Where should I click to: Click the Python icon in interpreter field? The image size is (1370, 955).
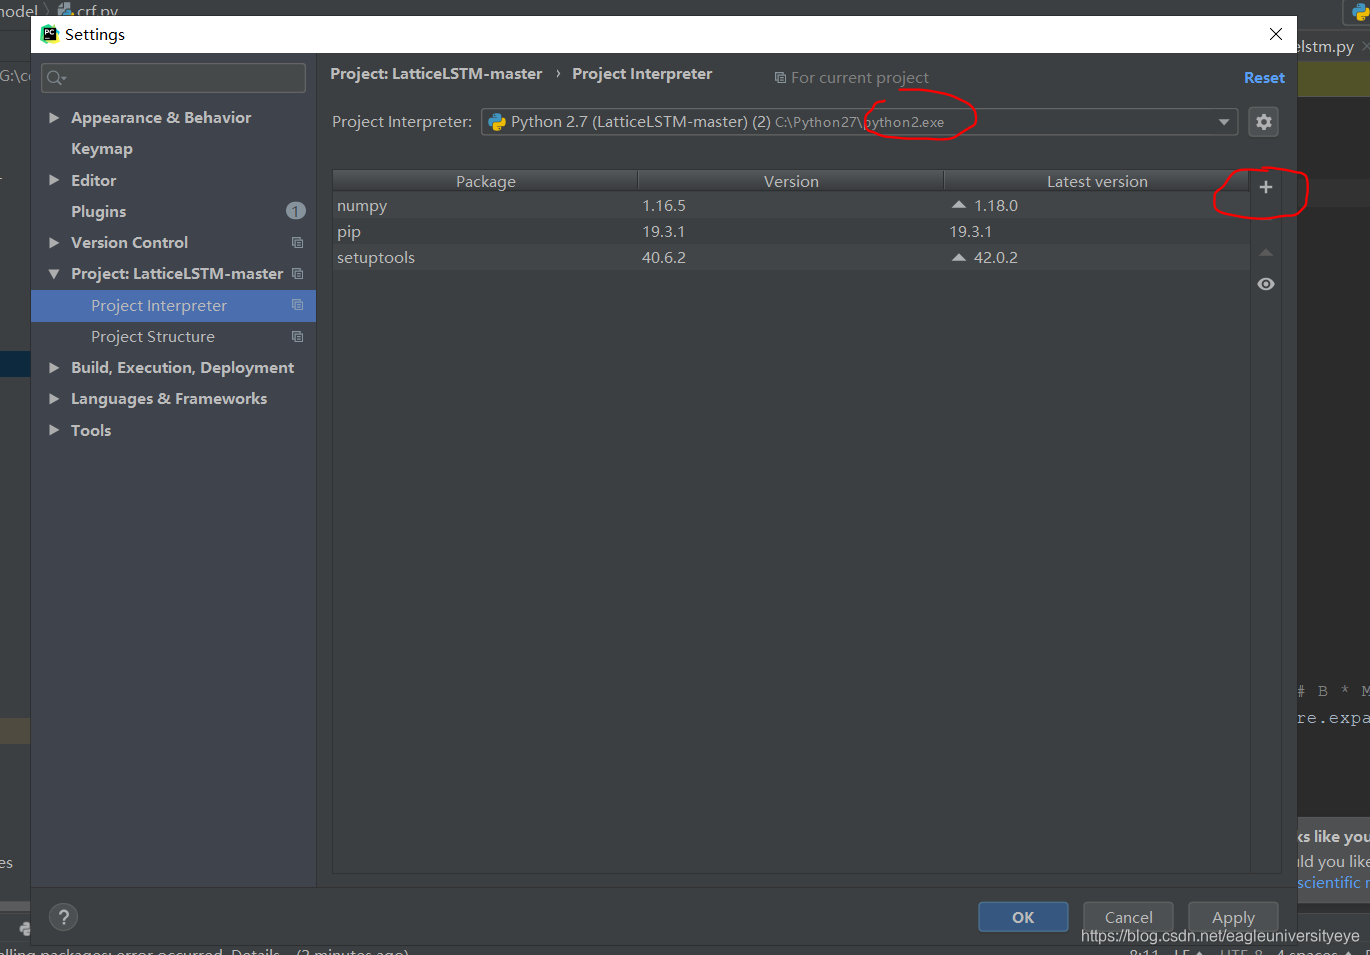[x=497, y=122]
